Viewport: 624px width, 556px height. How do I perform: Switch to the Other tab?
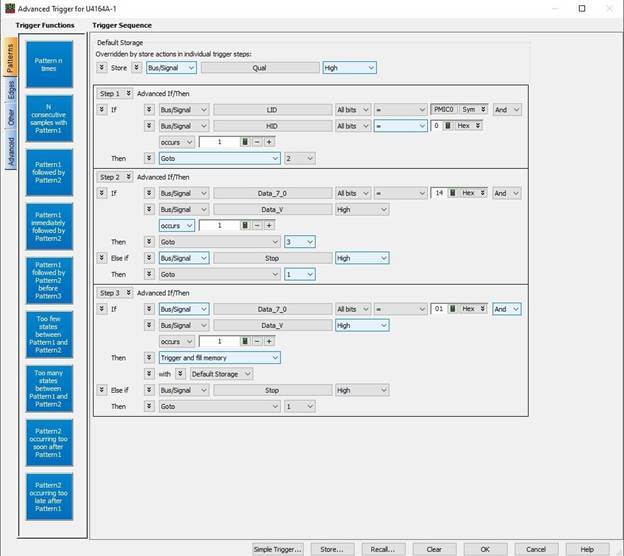click(11, 117)
